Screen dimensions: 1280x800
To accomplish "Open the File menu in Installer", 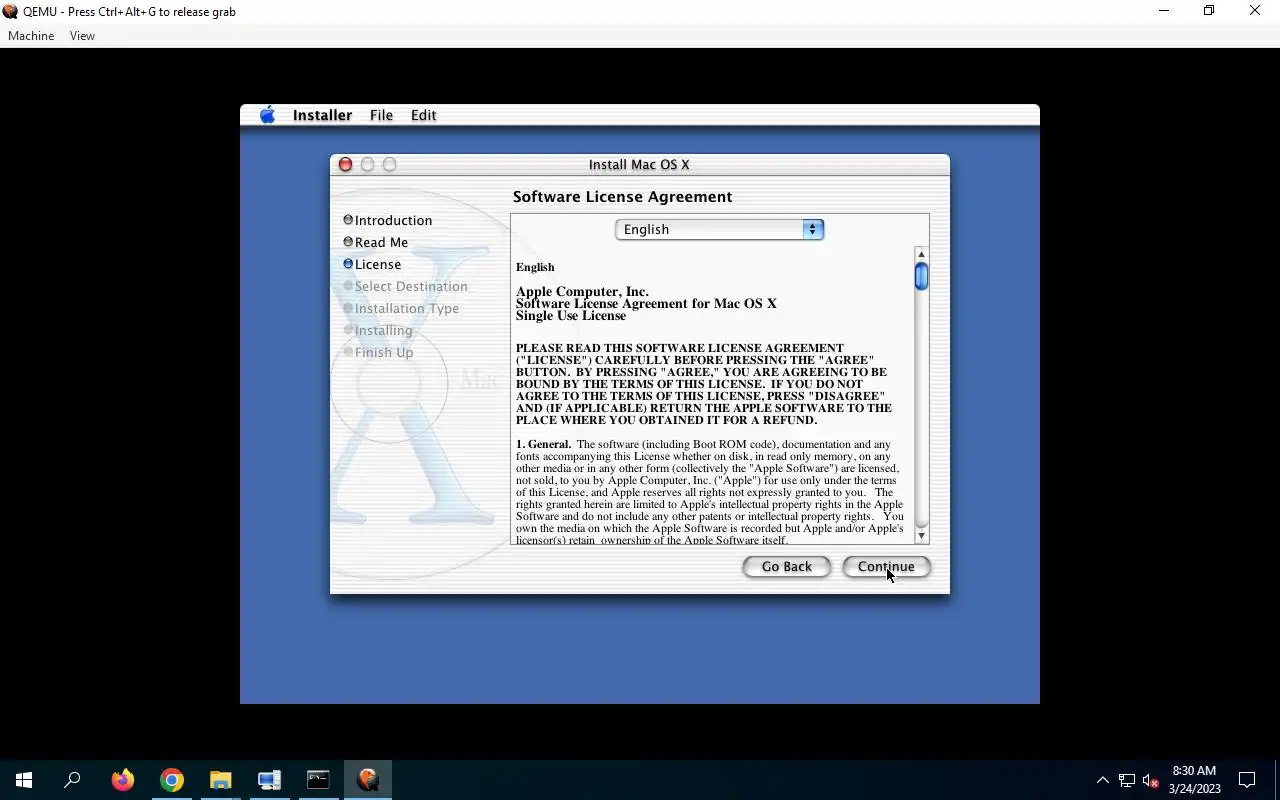I will pos(381,115).
